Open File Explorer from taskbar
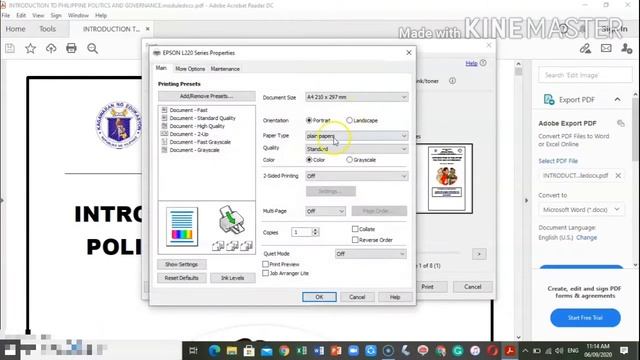 232,351
